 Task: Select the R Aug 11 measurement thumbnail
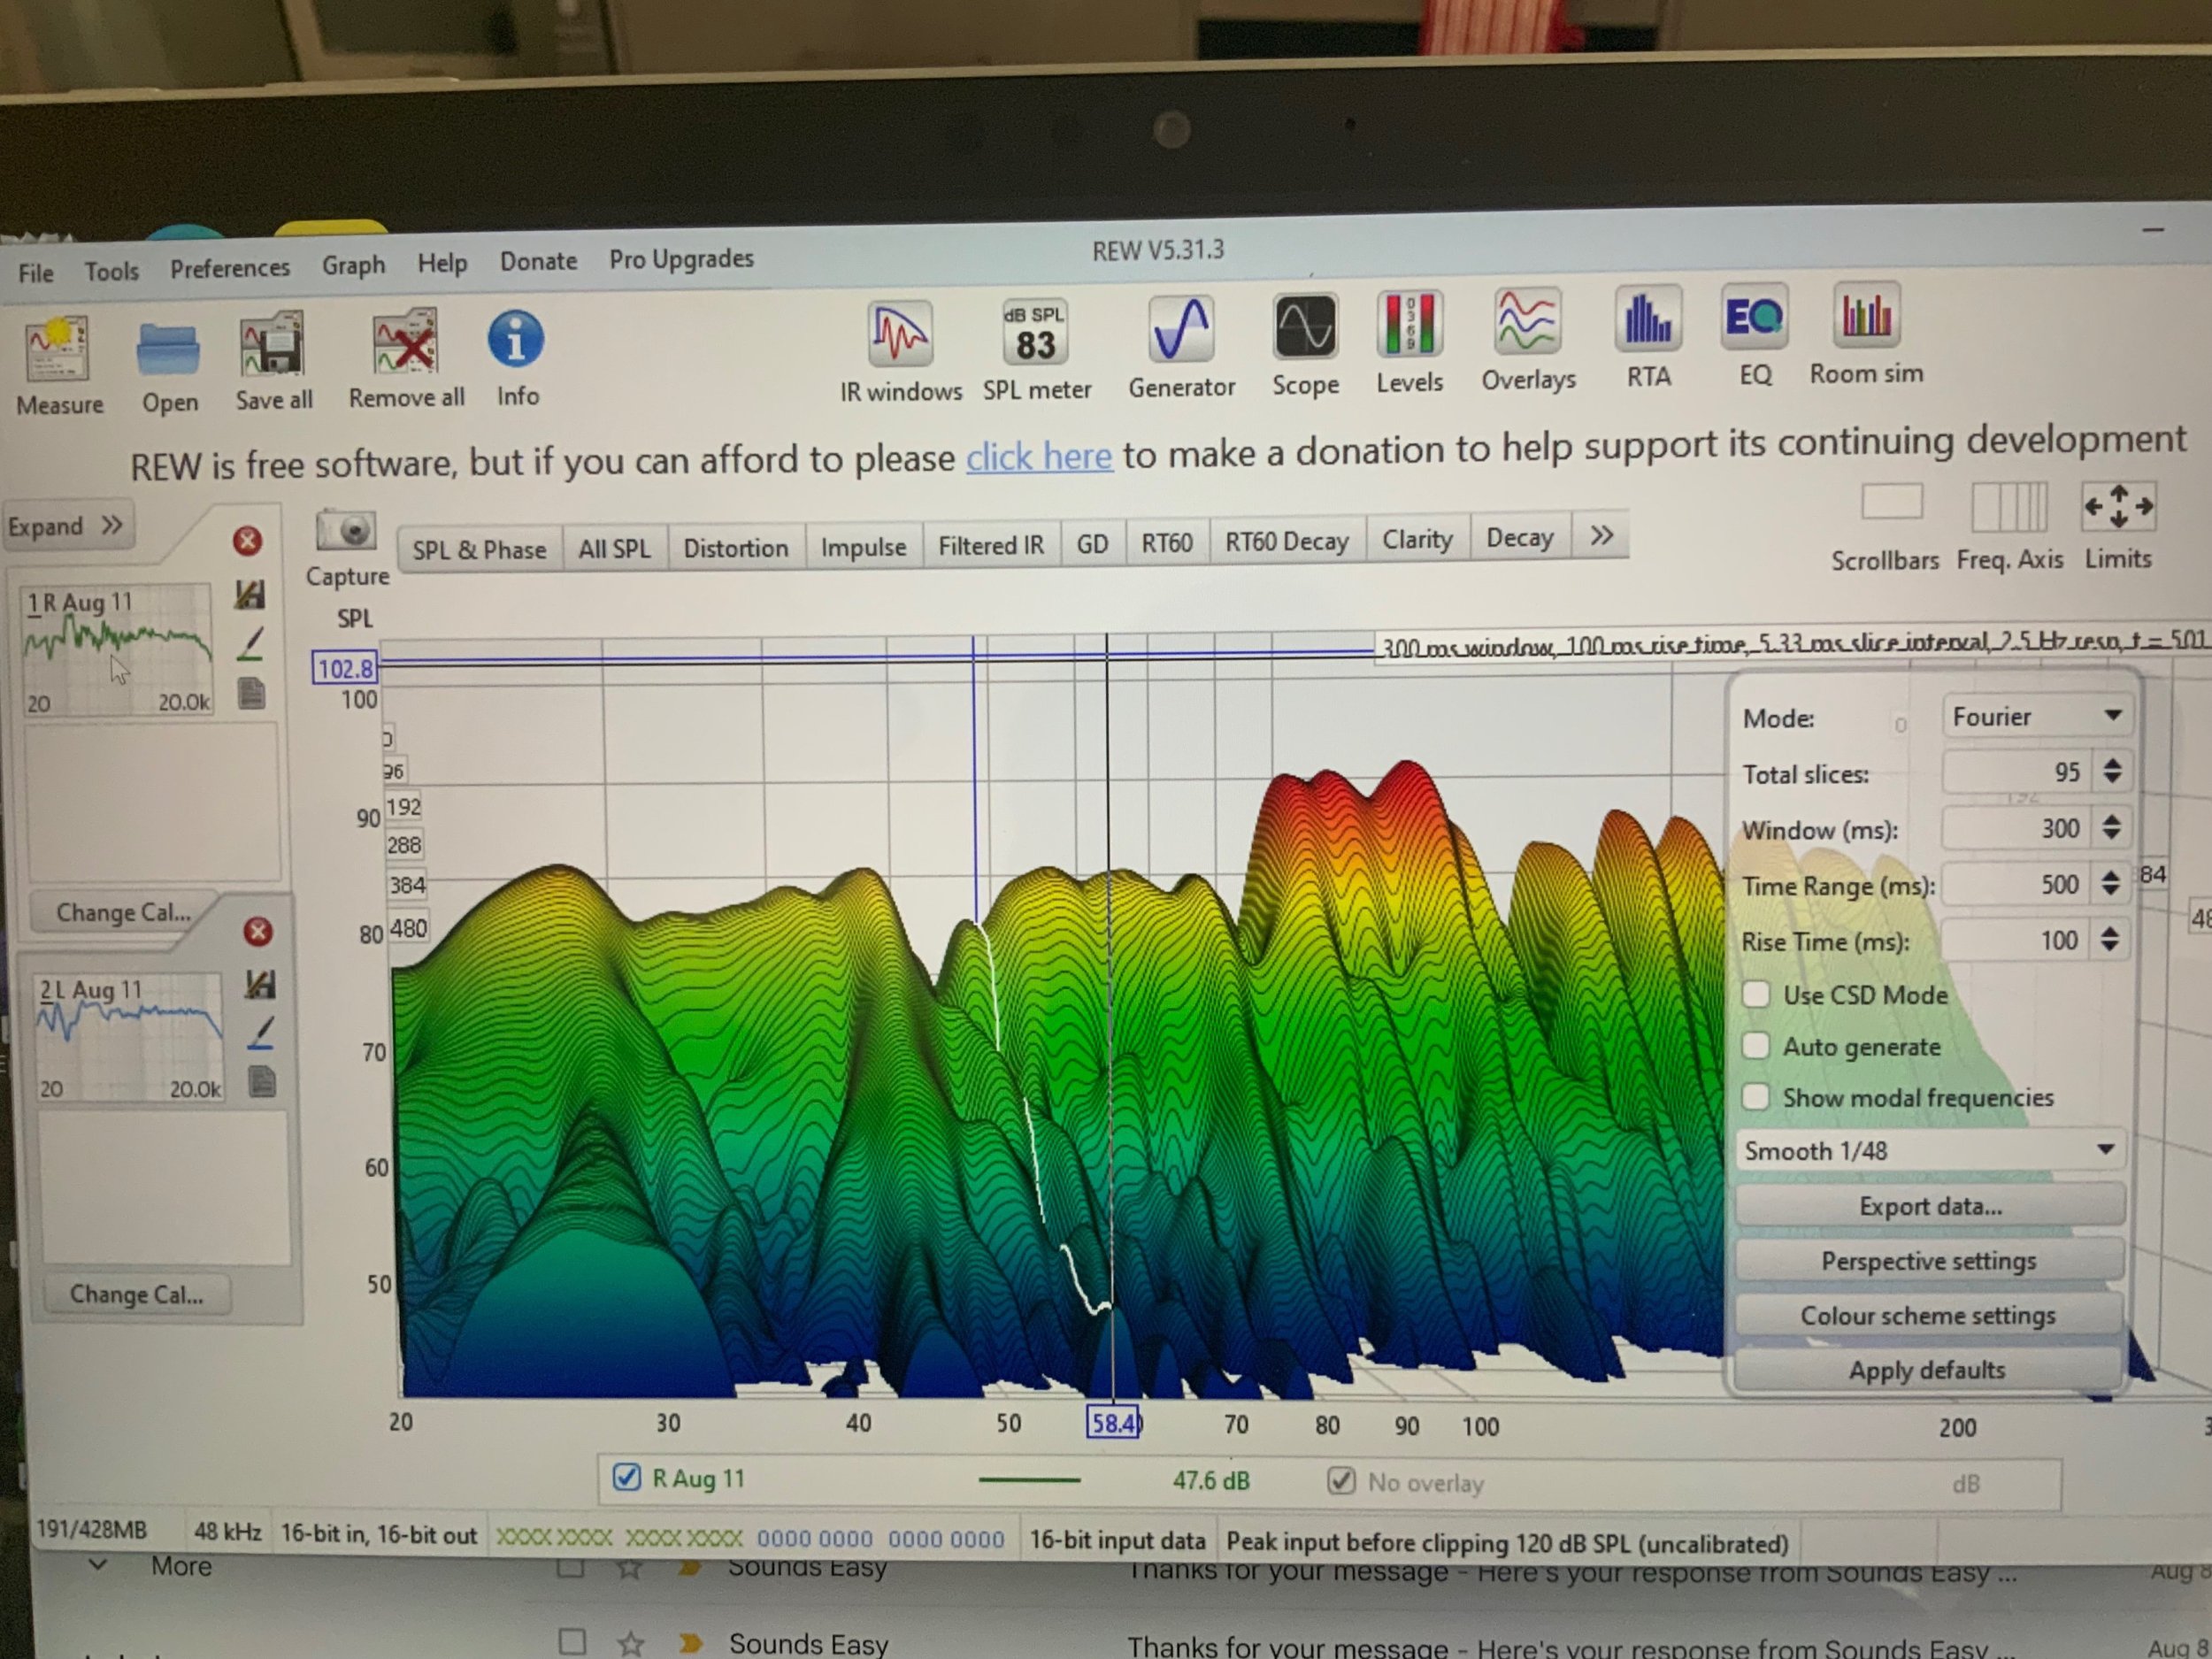[117, 648]
